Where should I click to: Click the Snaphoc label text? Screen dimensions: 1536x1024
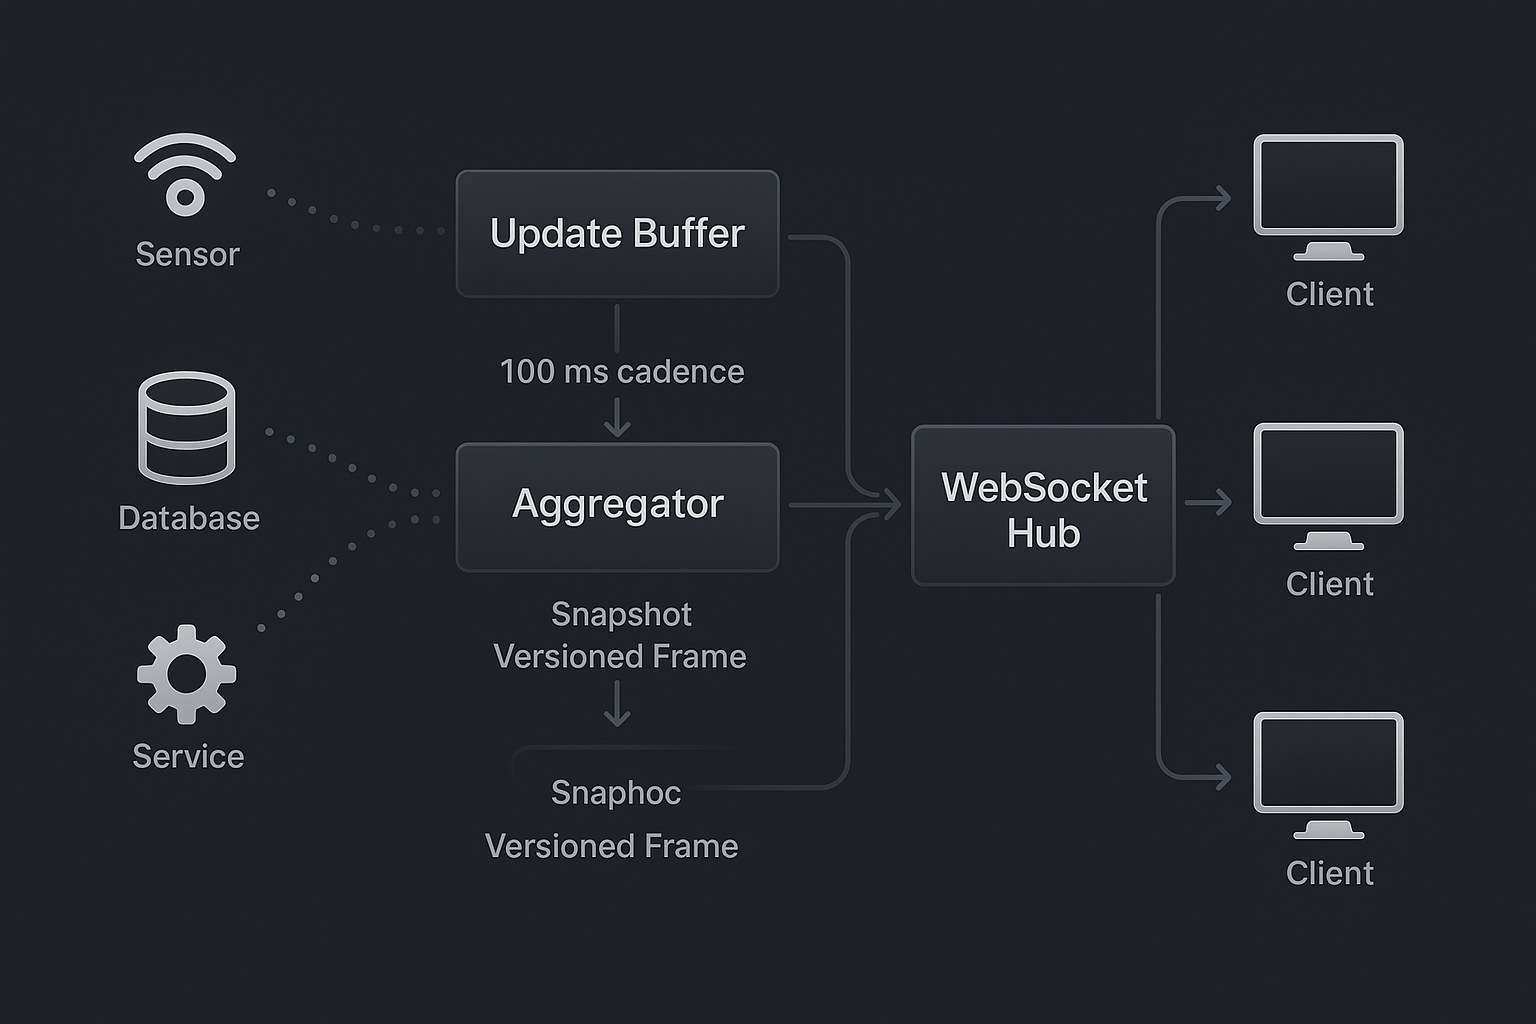(x=616, y=793)
